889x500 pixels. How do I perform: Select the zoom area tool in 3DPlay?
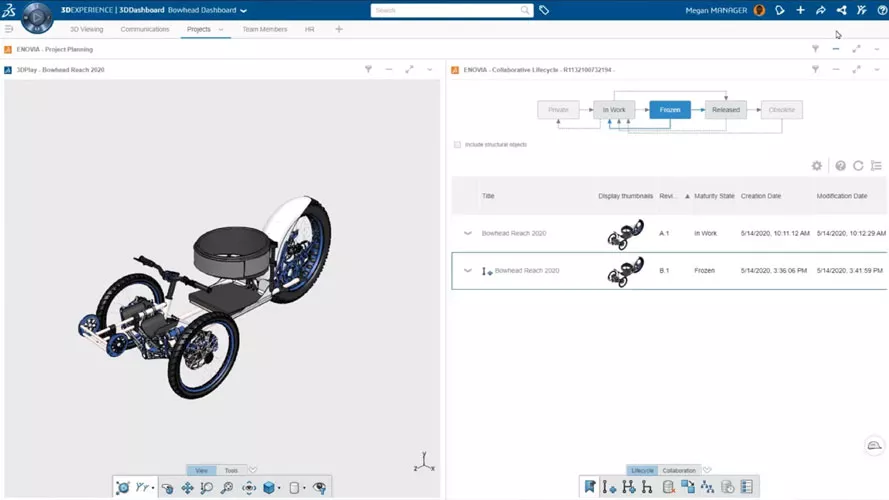[207, 488]
